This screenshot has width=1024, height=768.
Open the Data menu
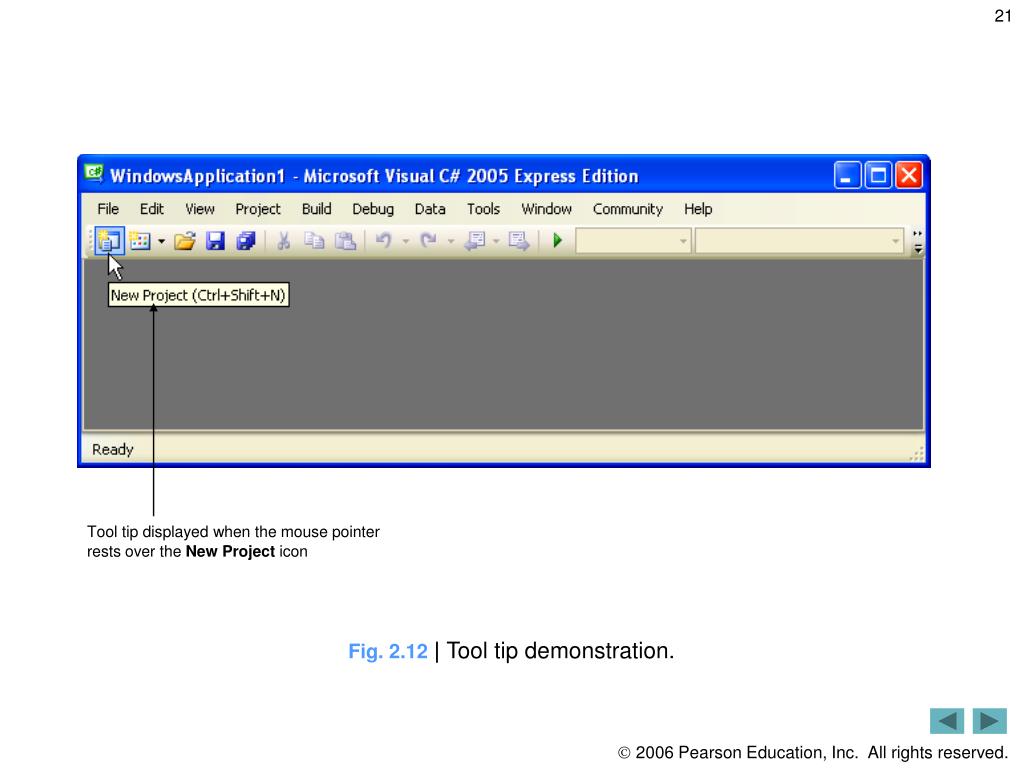(430, 209)
